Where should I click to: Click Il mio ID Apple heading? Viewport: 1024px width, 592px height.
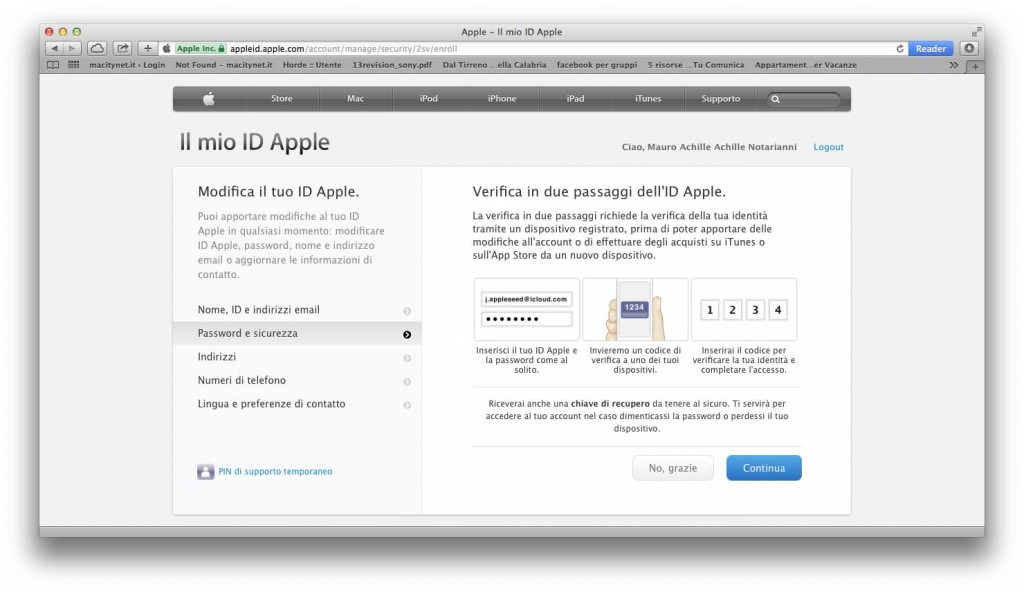[255, 142]
